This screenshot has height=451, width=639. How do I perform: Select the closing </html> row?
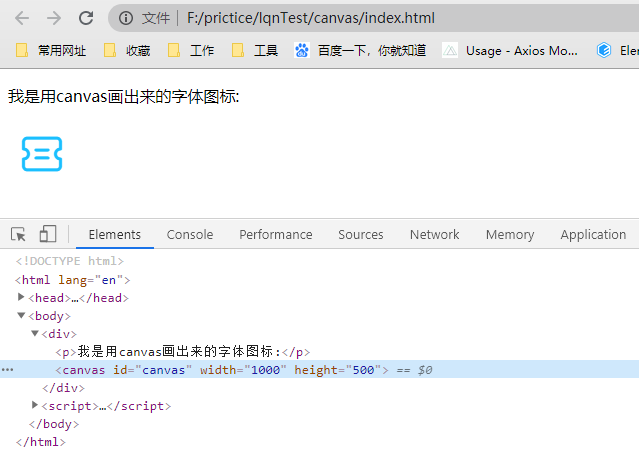point(40,442)
